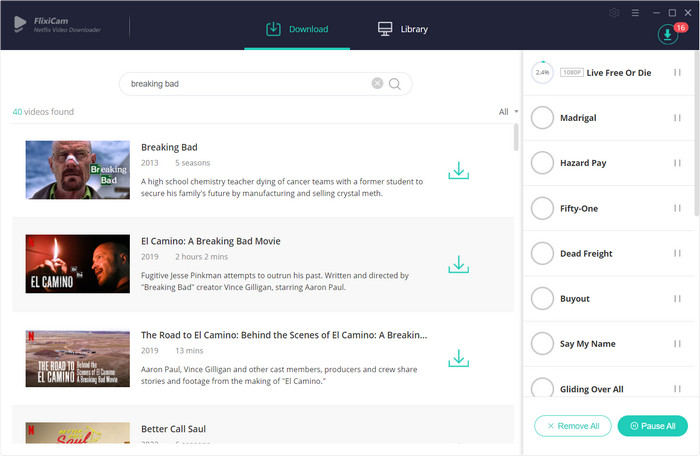Pause the Buyout download

pos(677,298)
